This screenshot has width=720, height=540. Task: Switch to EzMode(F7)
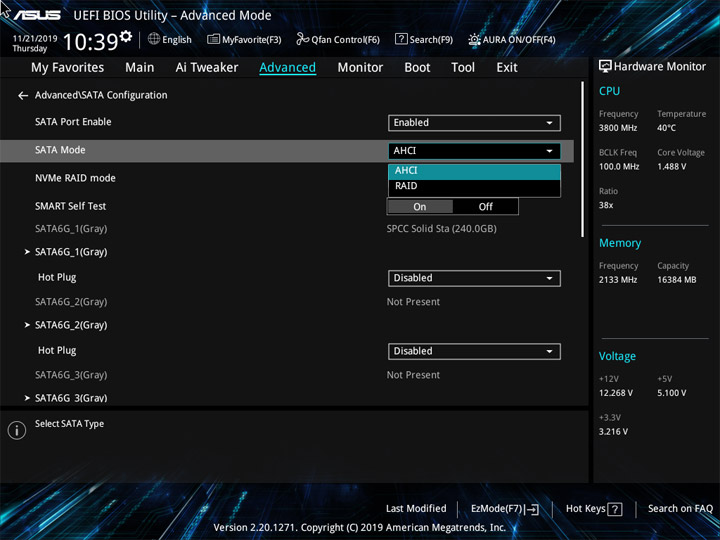505,509
